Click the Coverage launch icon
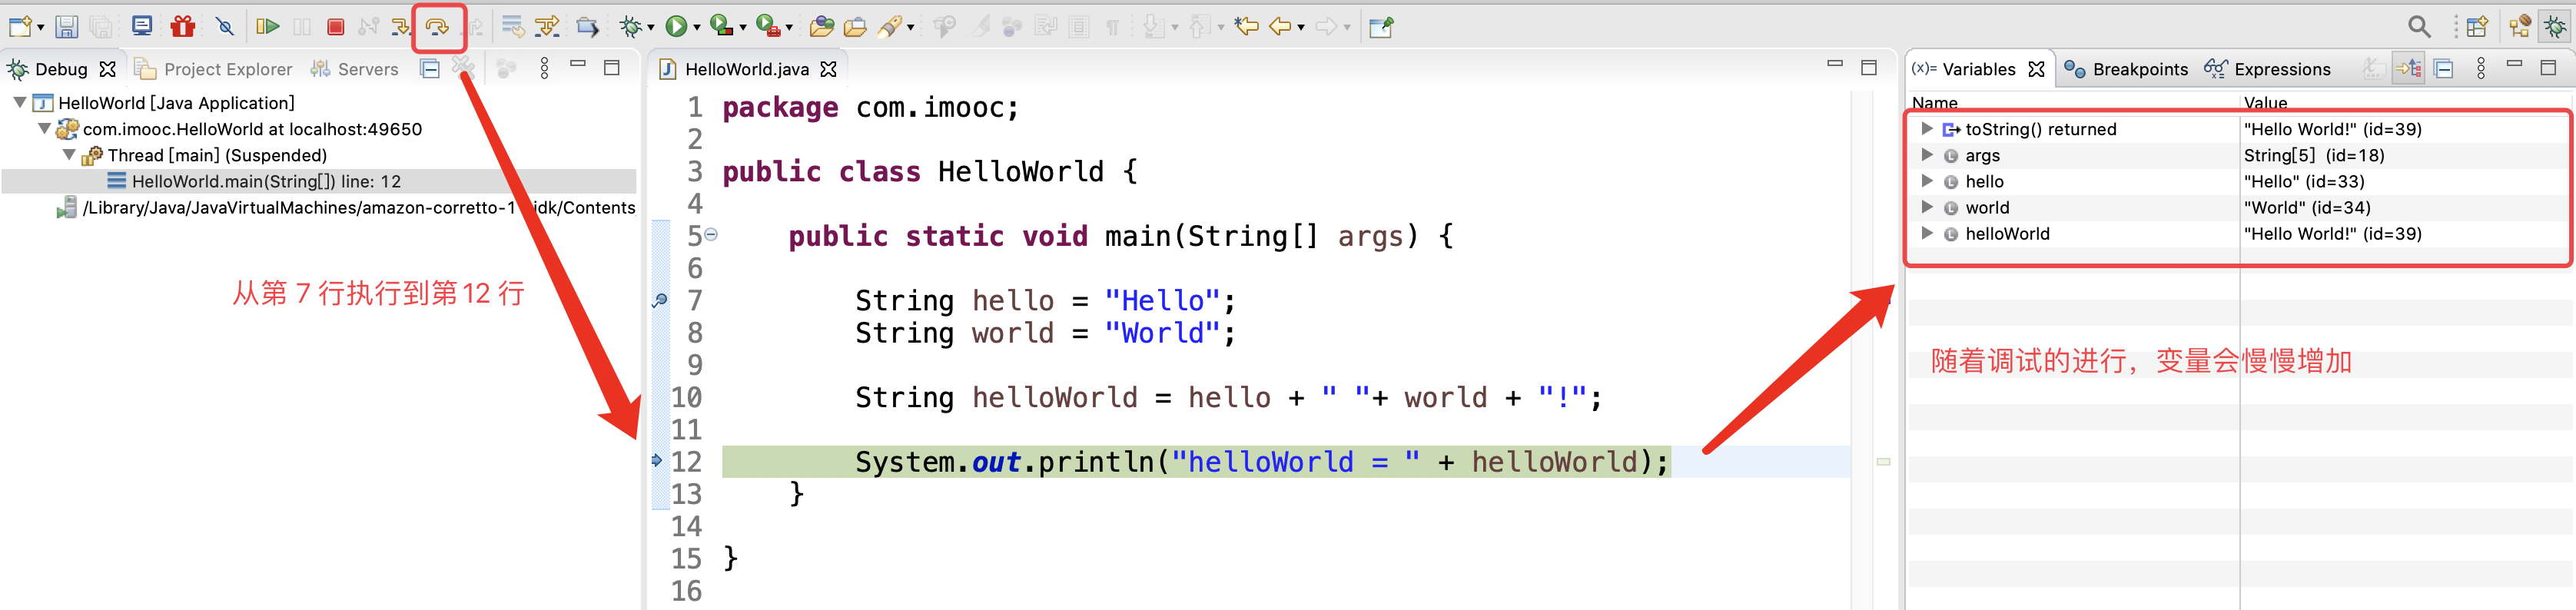Screen dimensions: 2576x610 click(x=720, y=27)
